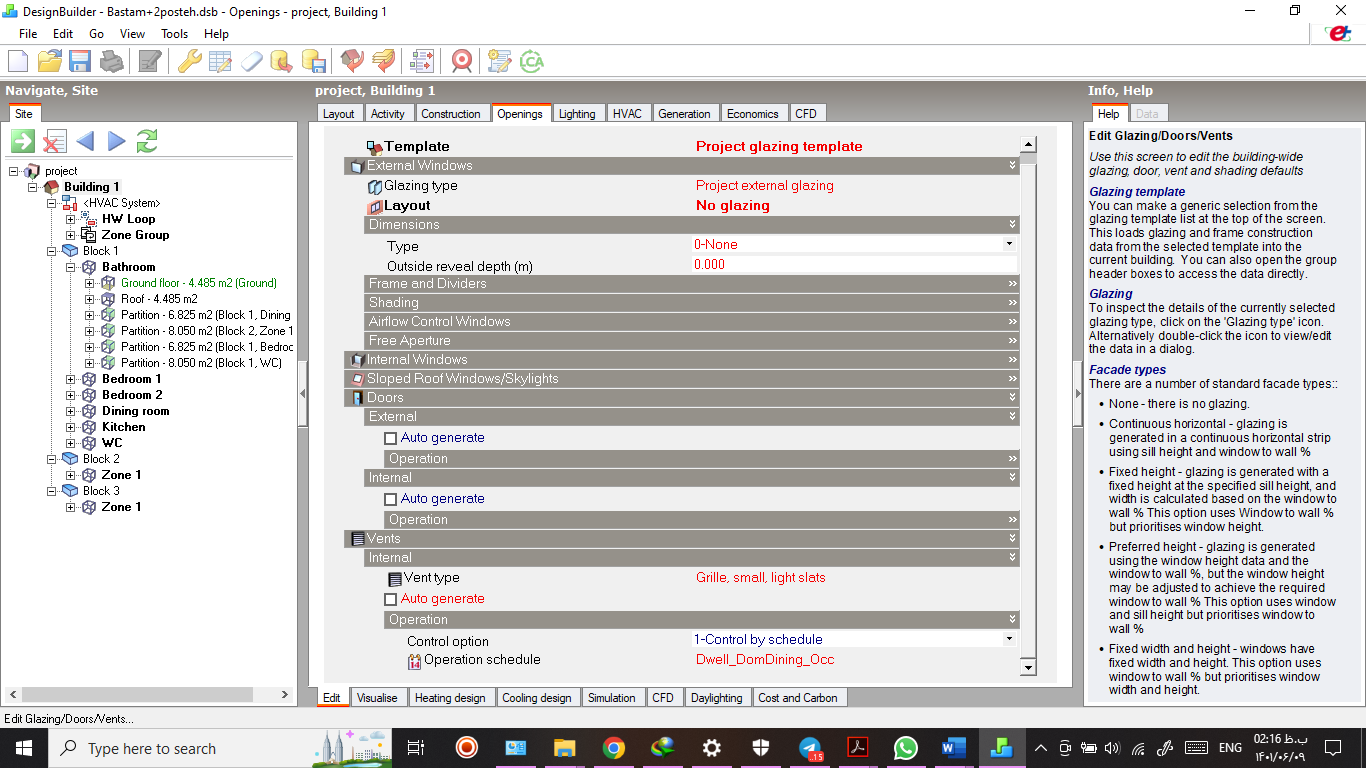Screen dimensions: 1366x768
Task: Click the Project glazing template value
Action: tap(779, 147)
